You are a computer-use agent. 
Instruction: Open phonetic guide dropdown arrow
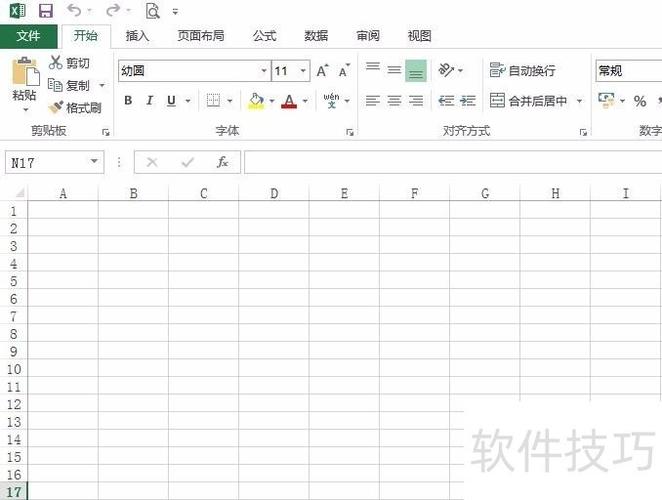[x=347, y=101]
